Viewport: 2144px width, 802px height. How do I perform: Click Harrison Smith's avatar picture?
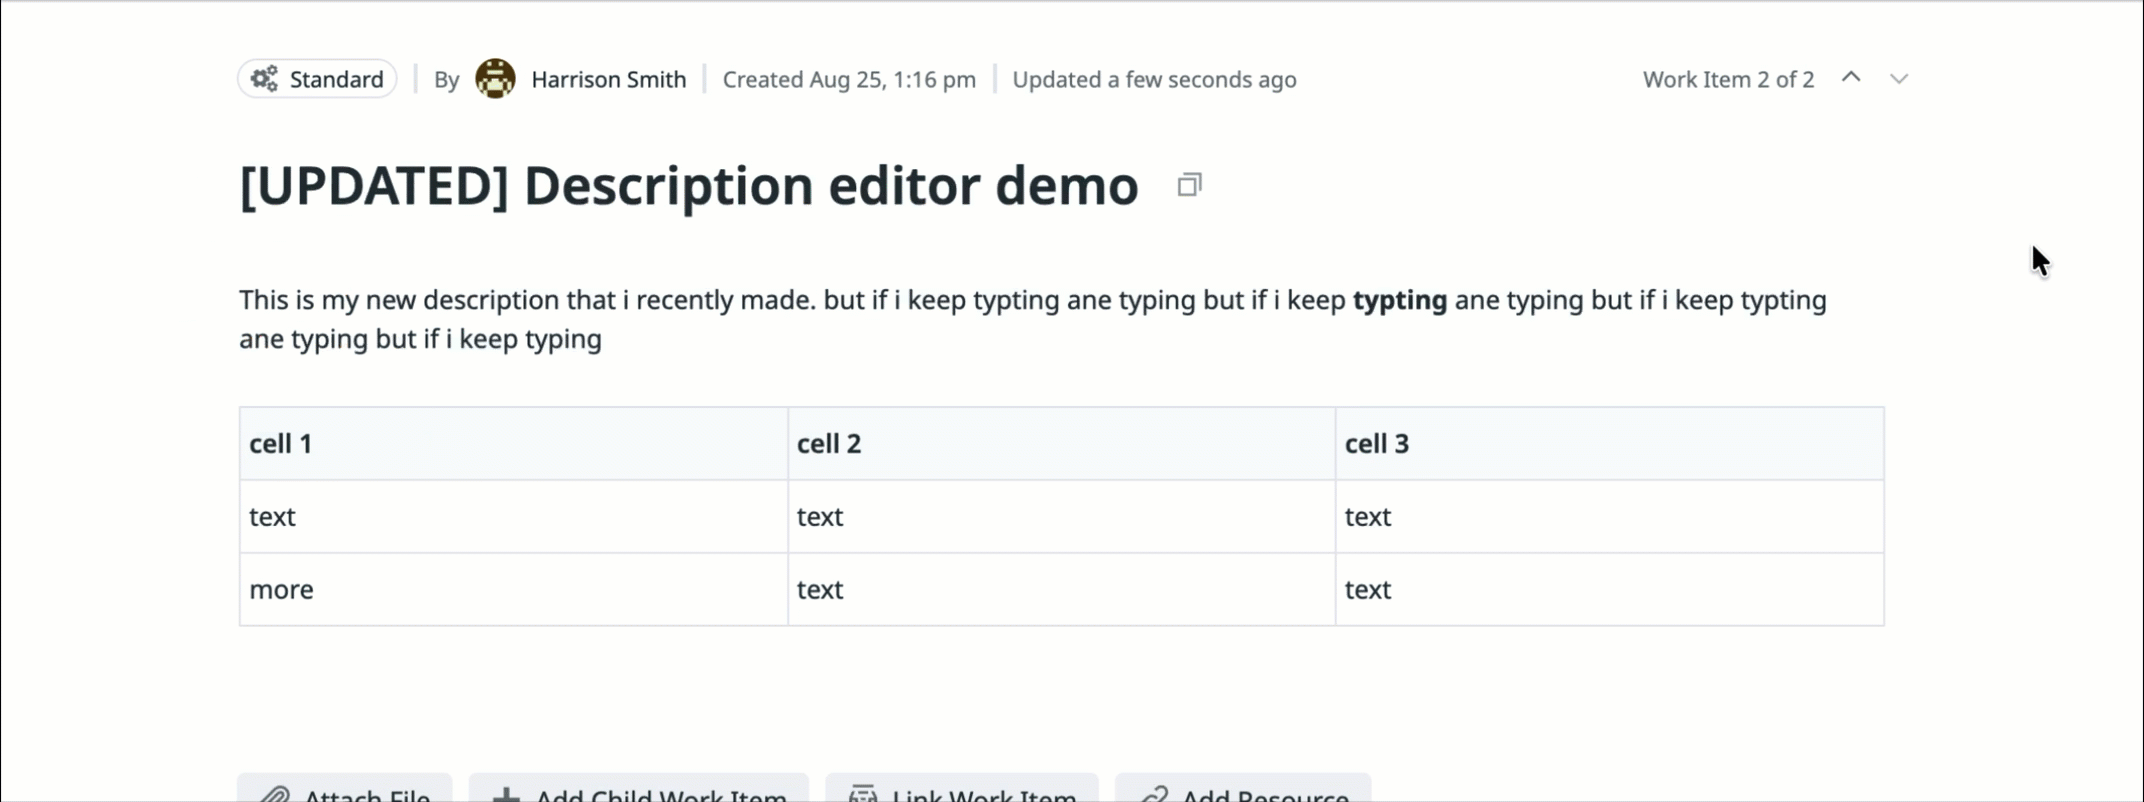coord(495,79)
